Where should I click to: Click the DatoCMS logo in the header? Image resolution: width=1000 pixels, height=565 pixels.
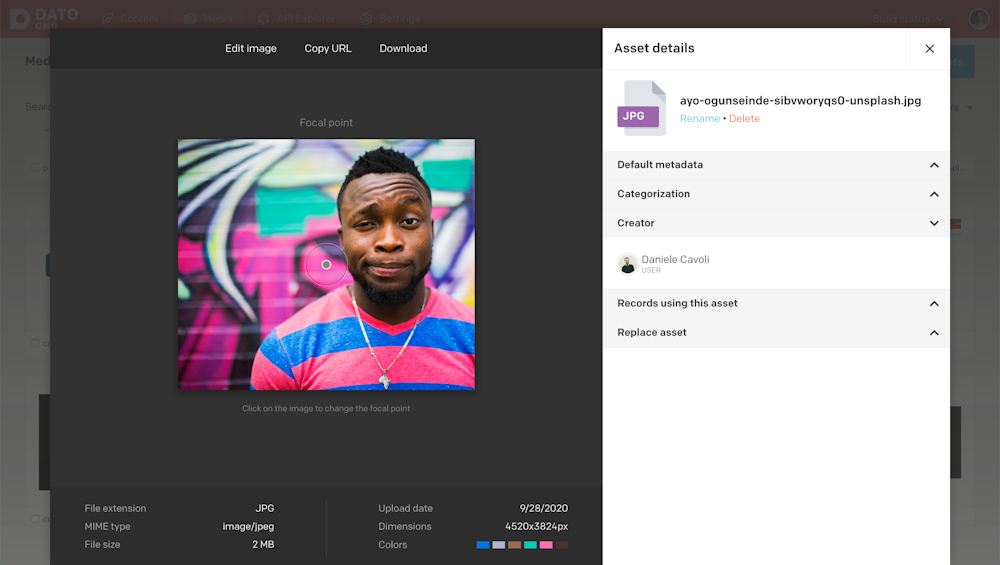pyautogui.click(x=45, y=18)
